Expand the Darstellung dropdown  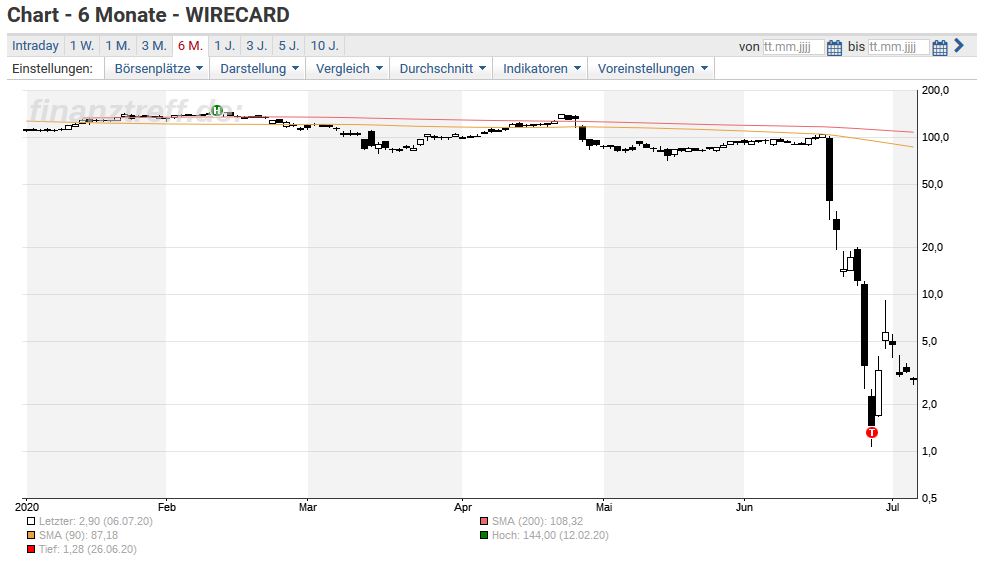[x=258, y=69]
